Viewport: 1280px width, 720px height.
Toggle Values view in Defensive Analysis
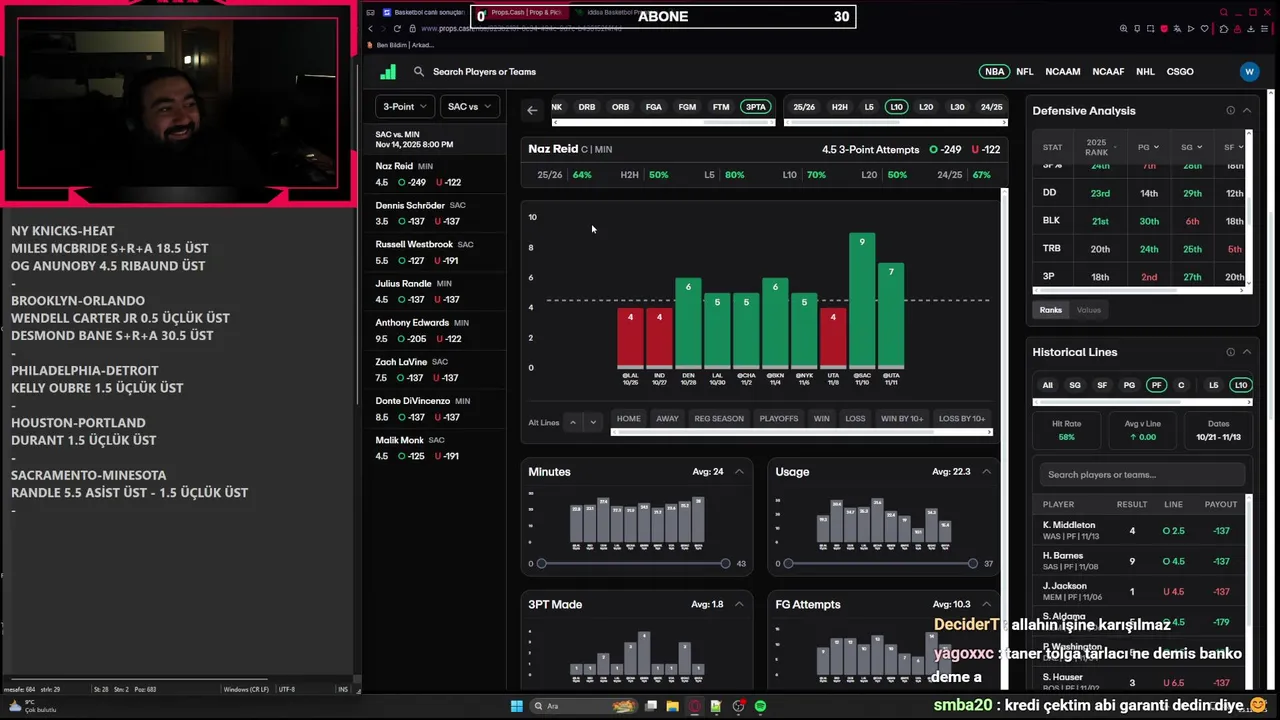[x=1089, y=310]
